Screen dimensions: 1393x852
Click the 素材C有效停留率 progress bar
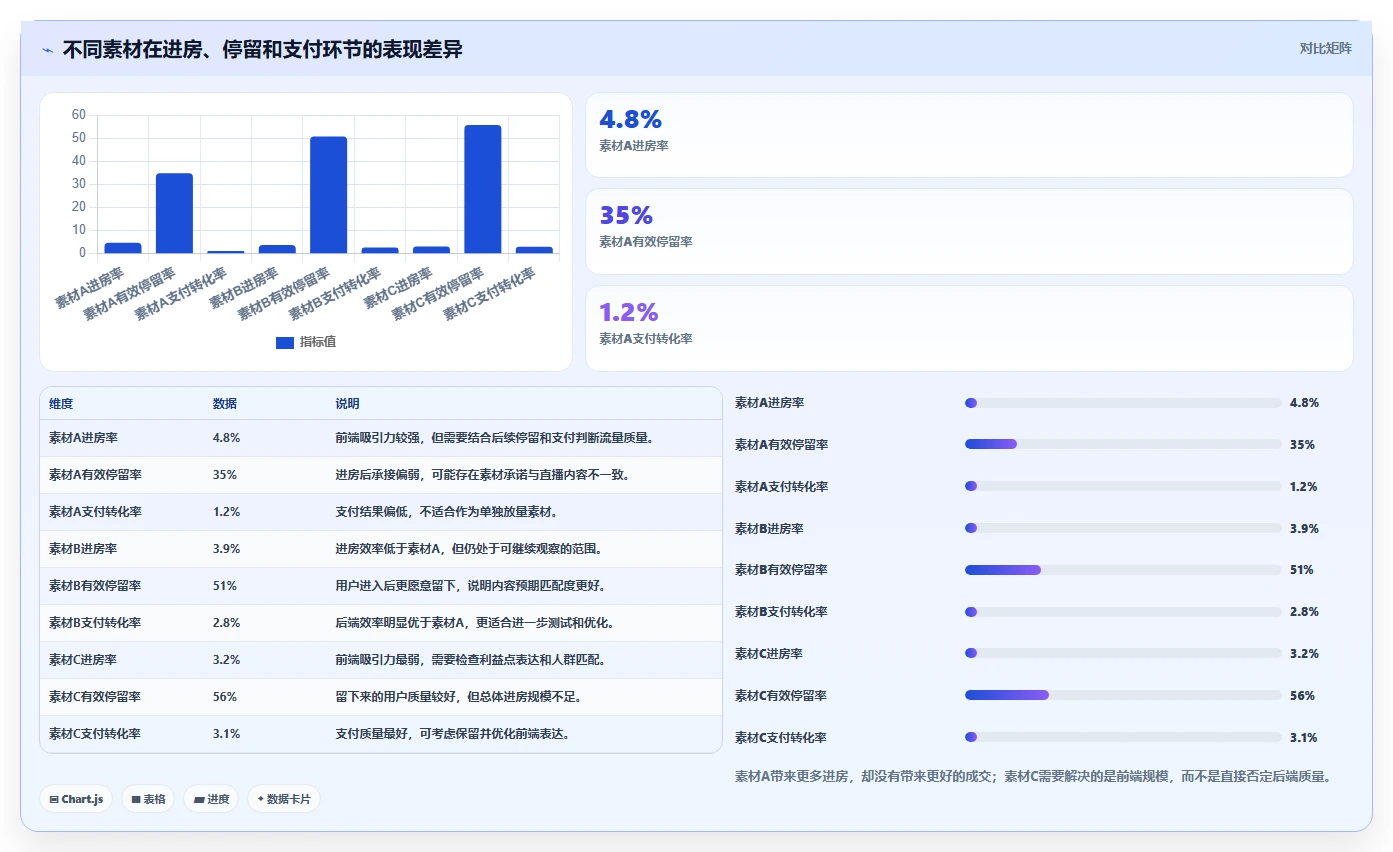click(1123, 695)
